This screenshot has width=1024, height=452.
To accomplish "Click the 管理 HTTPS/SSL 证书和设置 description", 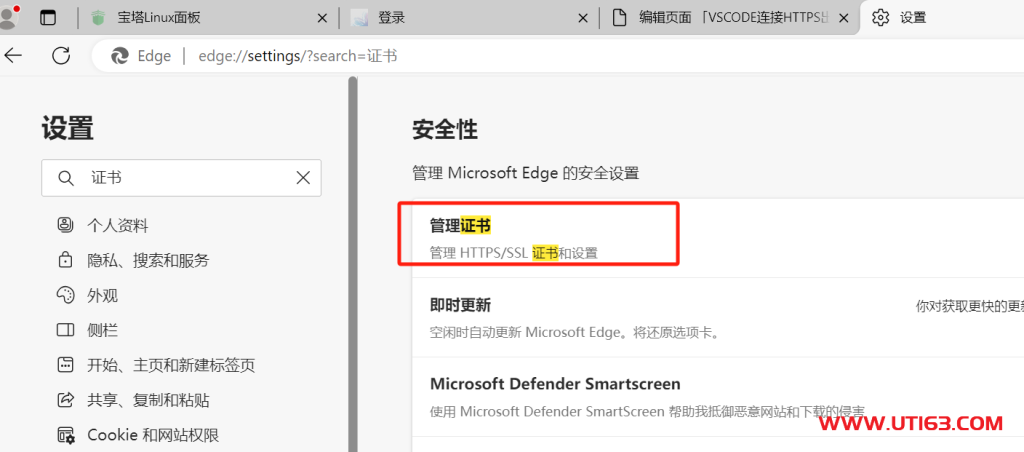I will click(513, 253).
